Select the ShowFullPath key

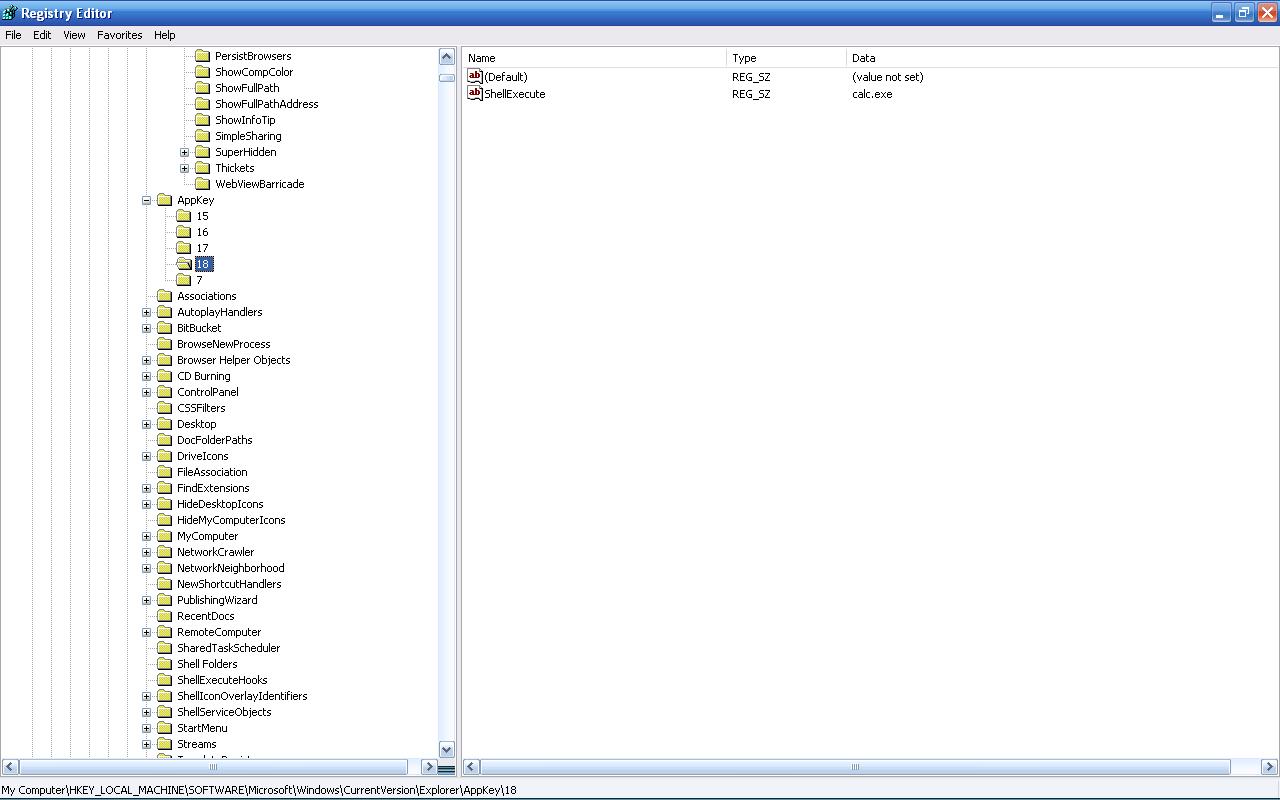247,88
